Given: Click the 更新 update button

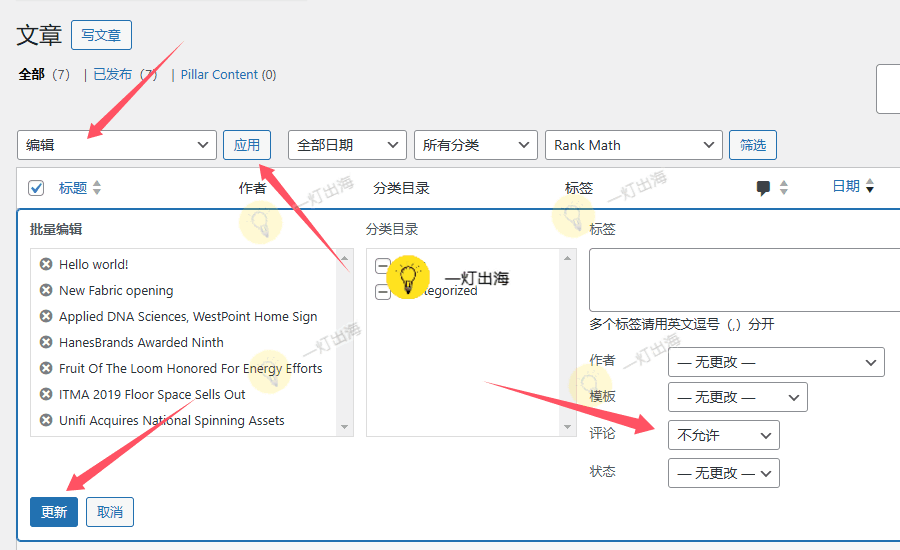Looking at the screenshot, I should coord(54,512).
